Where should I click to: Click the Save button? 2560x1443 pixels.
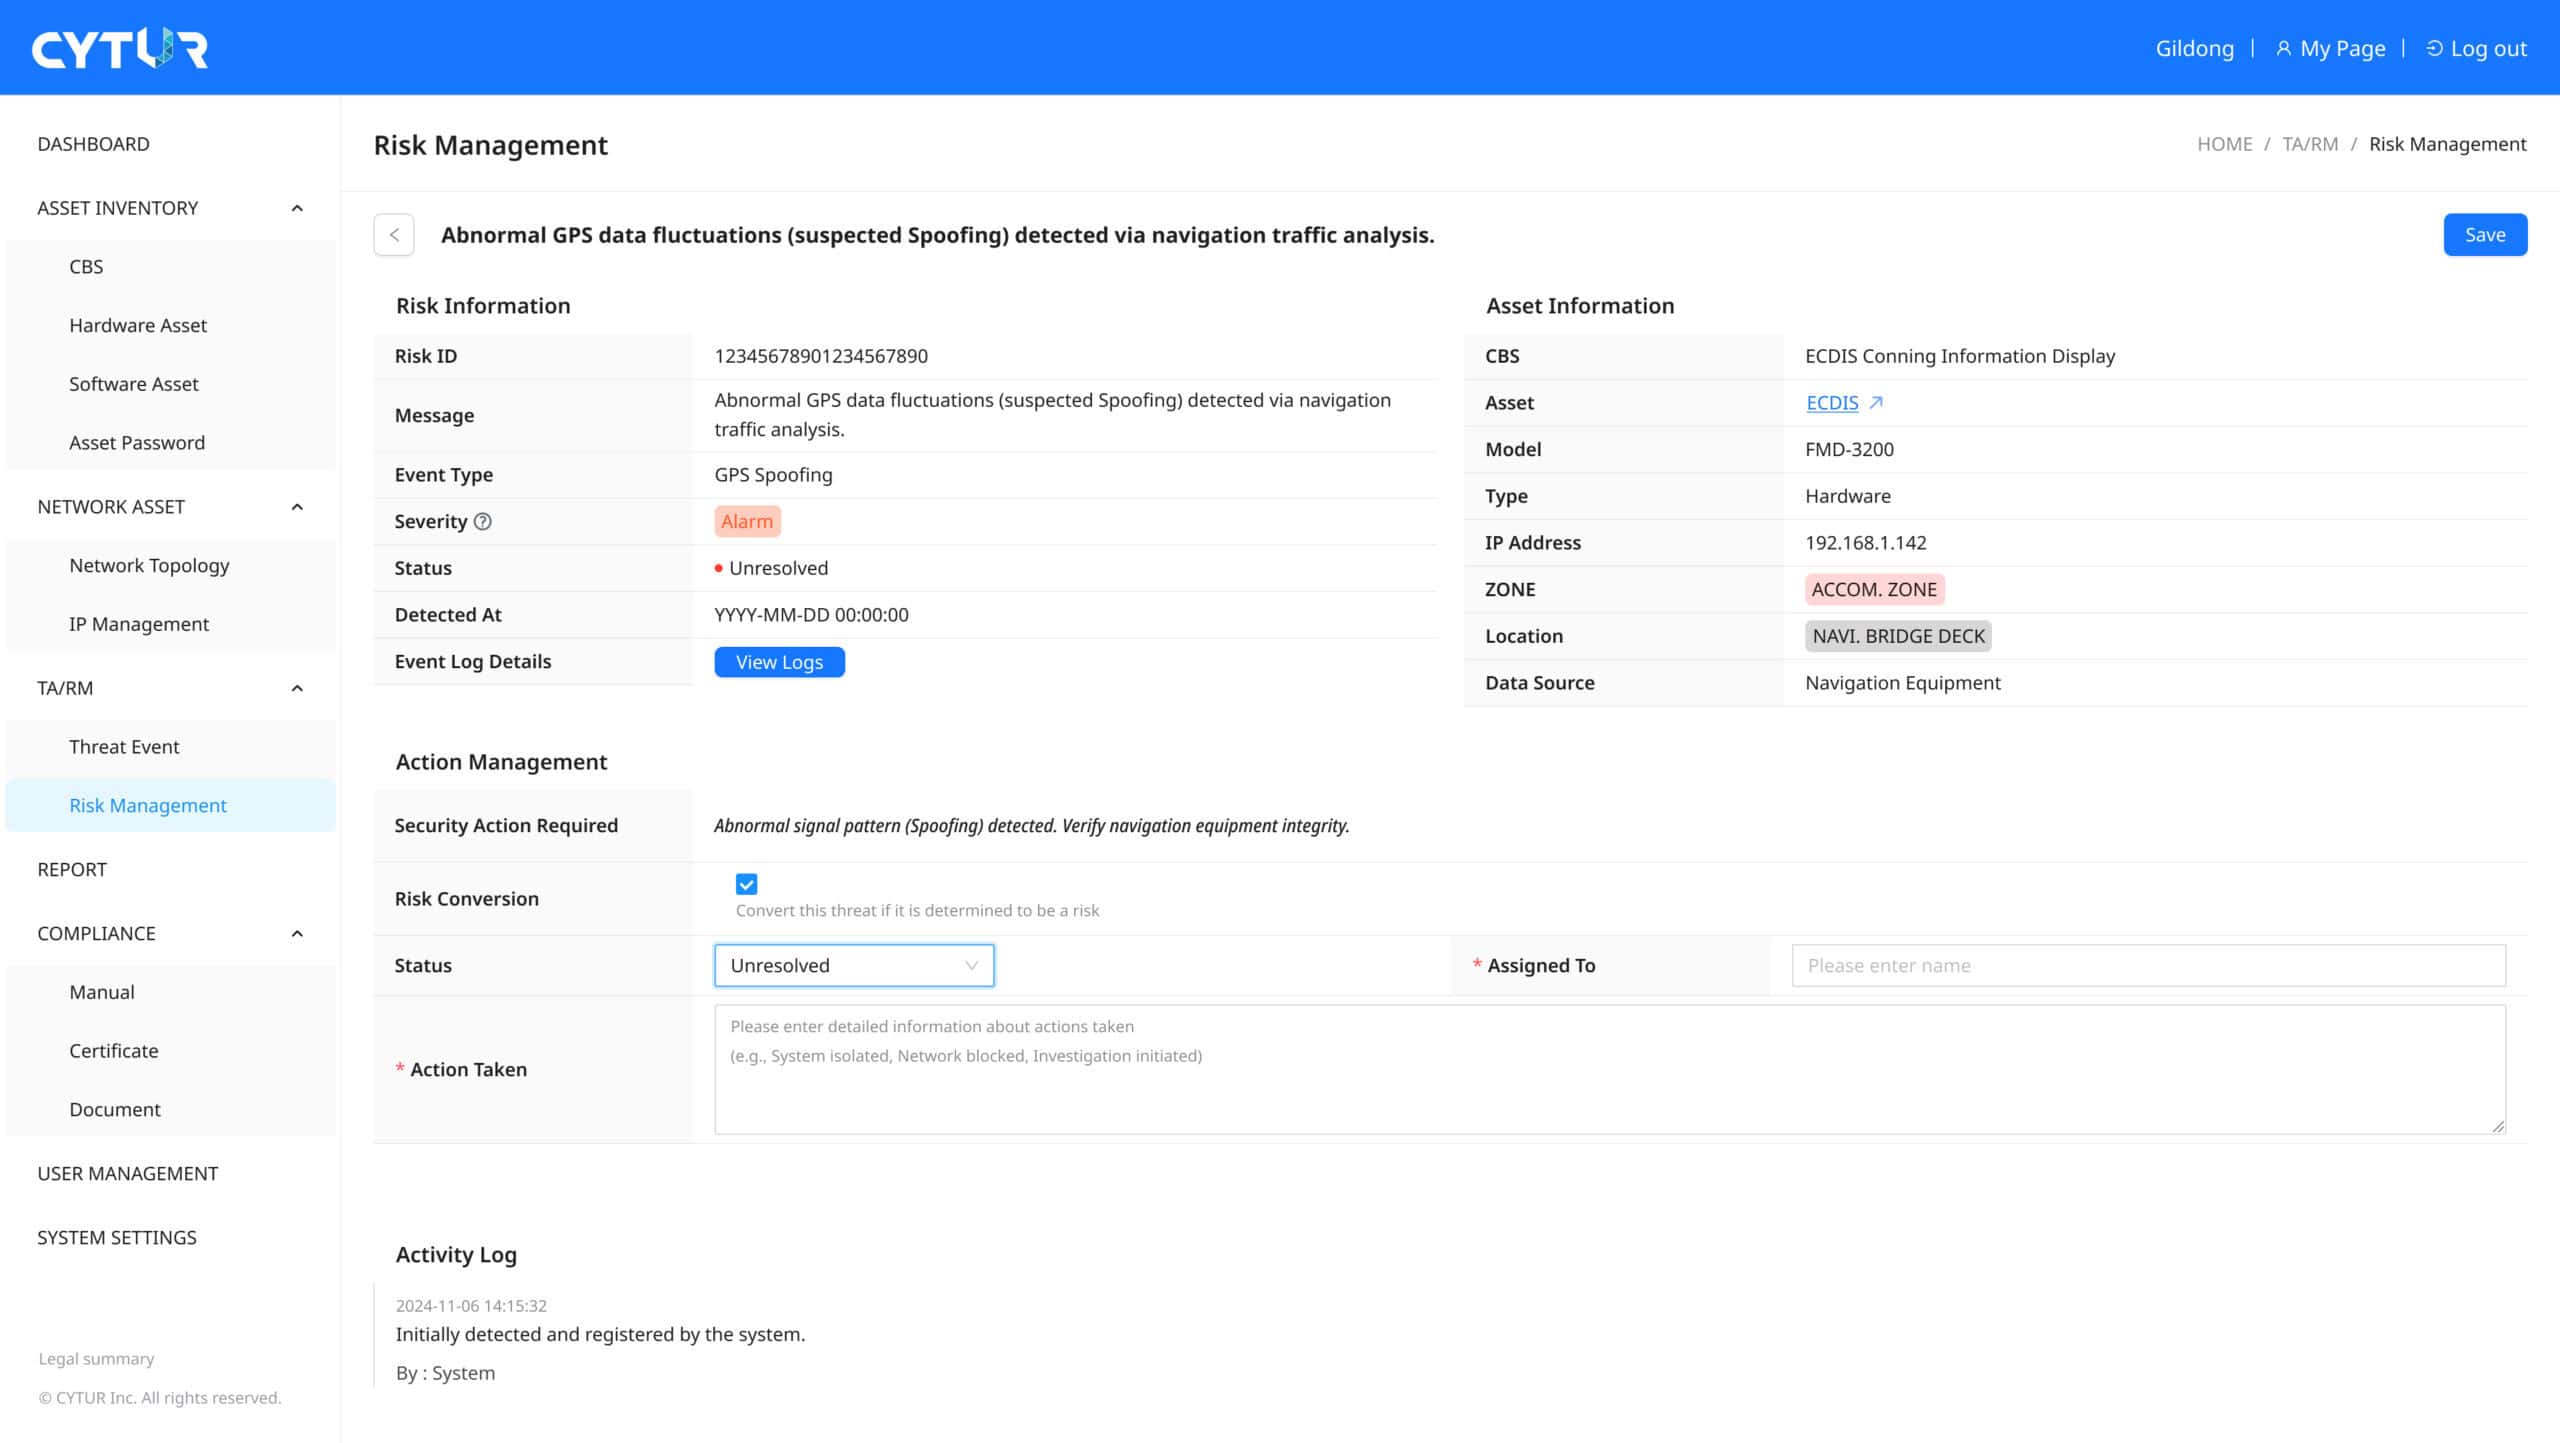coord(2484,235)
